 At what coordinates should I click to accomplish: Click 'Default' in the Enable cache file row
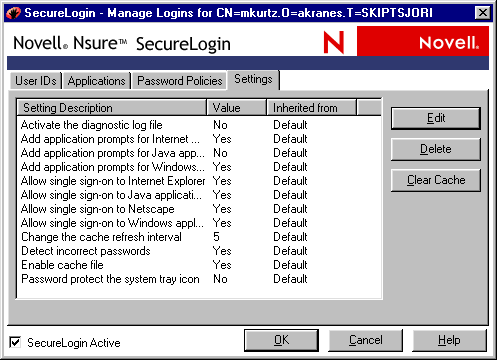point(290,265)
